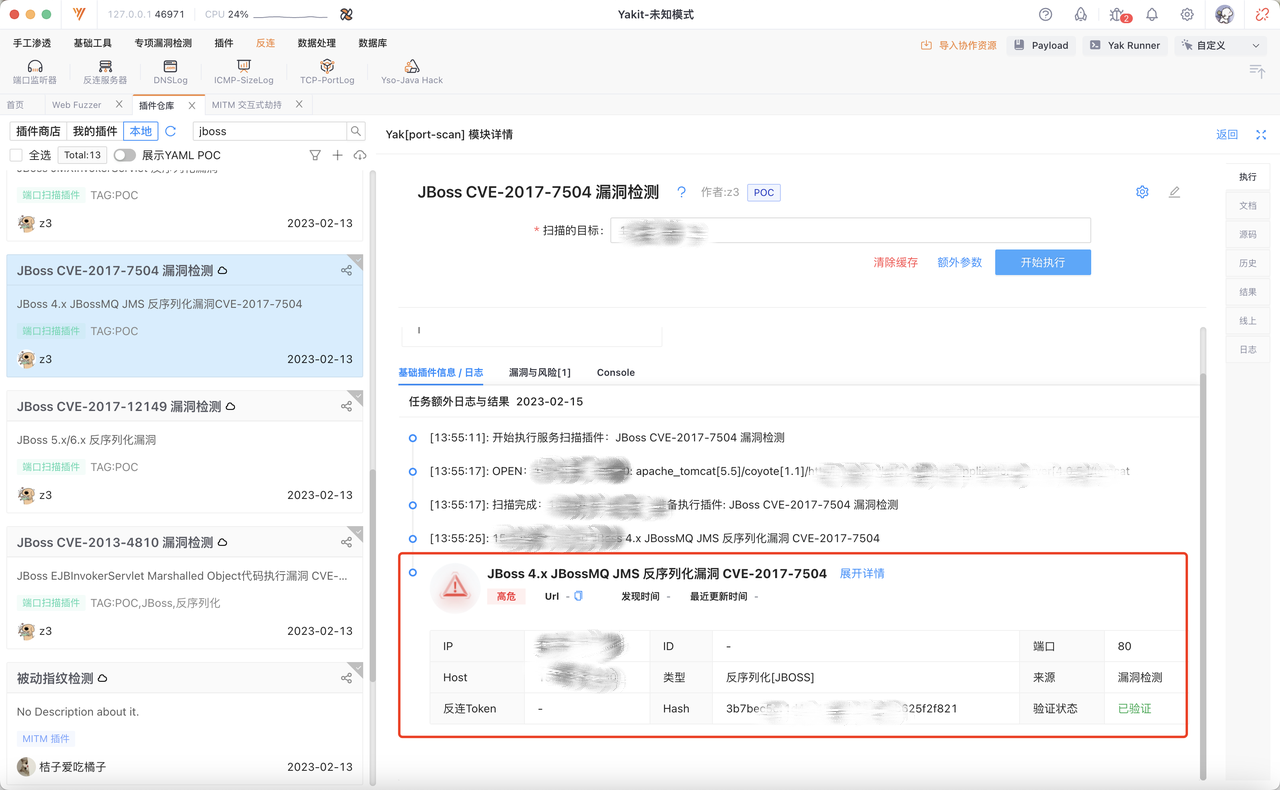Screen dimensions: 1280x790
Task: Click 导入协作资源 import button
Action: (x=959, y=45)
